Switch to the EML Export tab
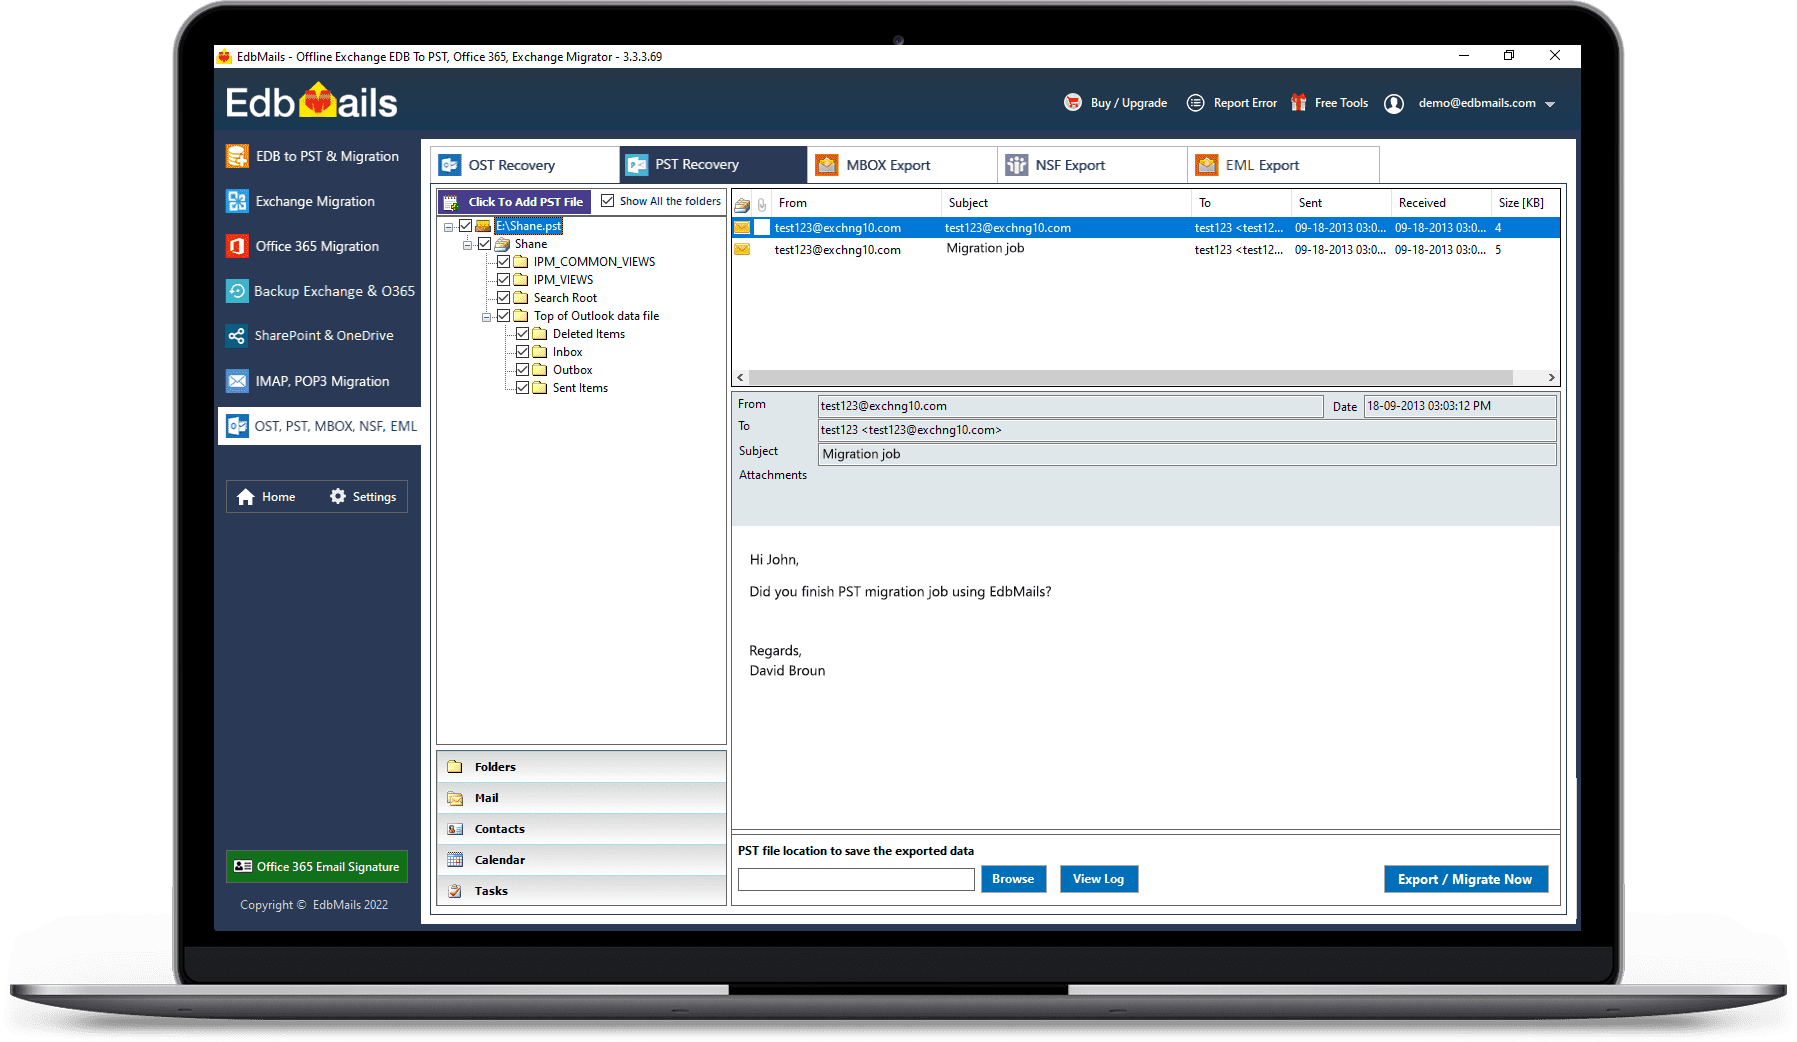 [x=1283, y=165]
